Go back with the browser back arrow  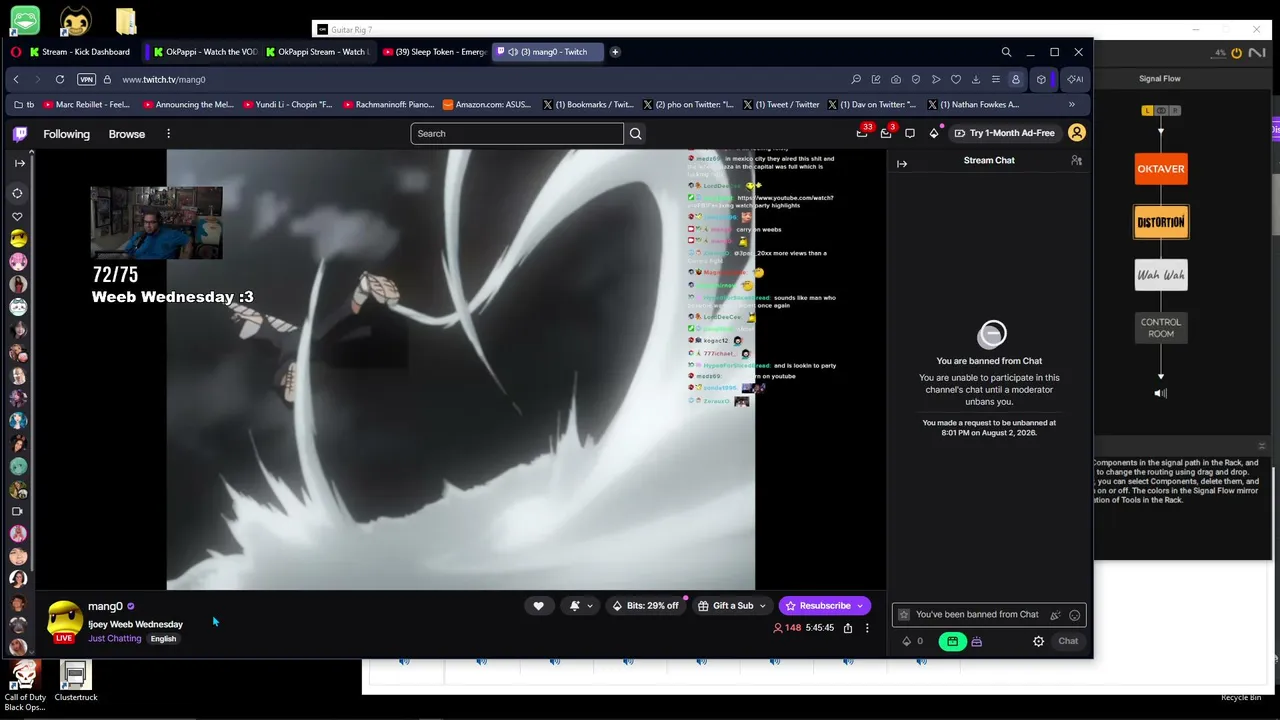click(16, 79)
